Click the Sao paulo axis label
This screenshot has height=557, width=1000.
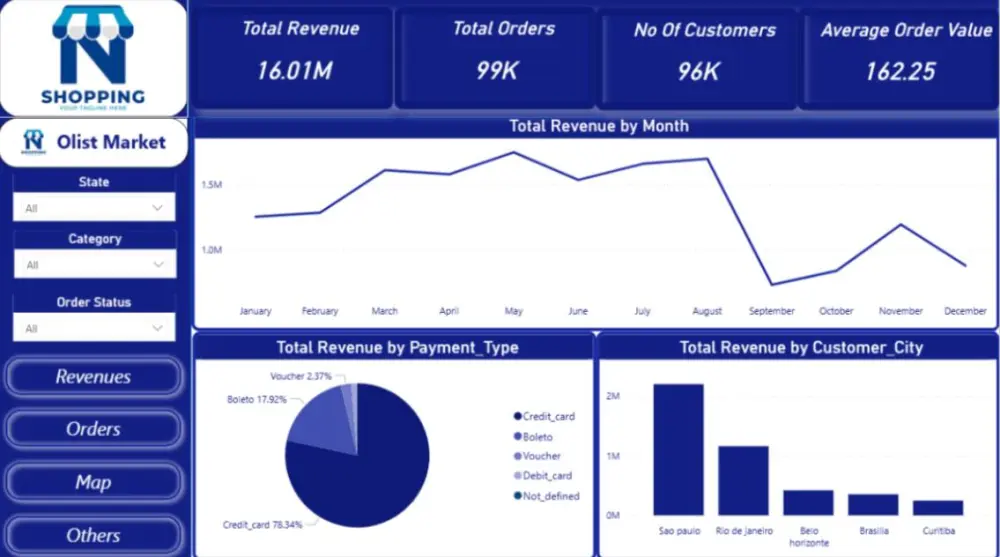(x=679, y=531)
